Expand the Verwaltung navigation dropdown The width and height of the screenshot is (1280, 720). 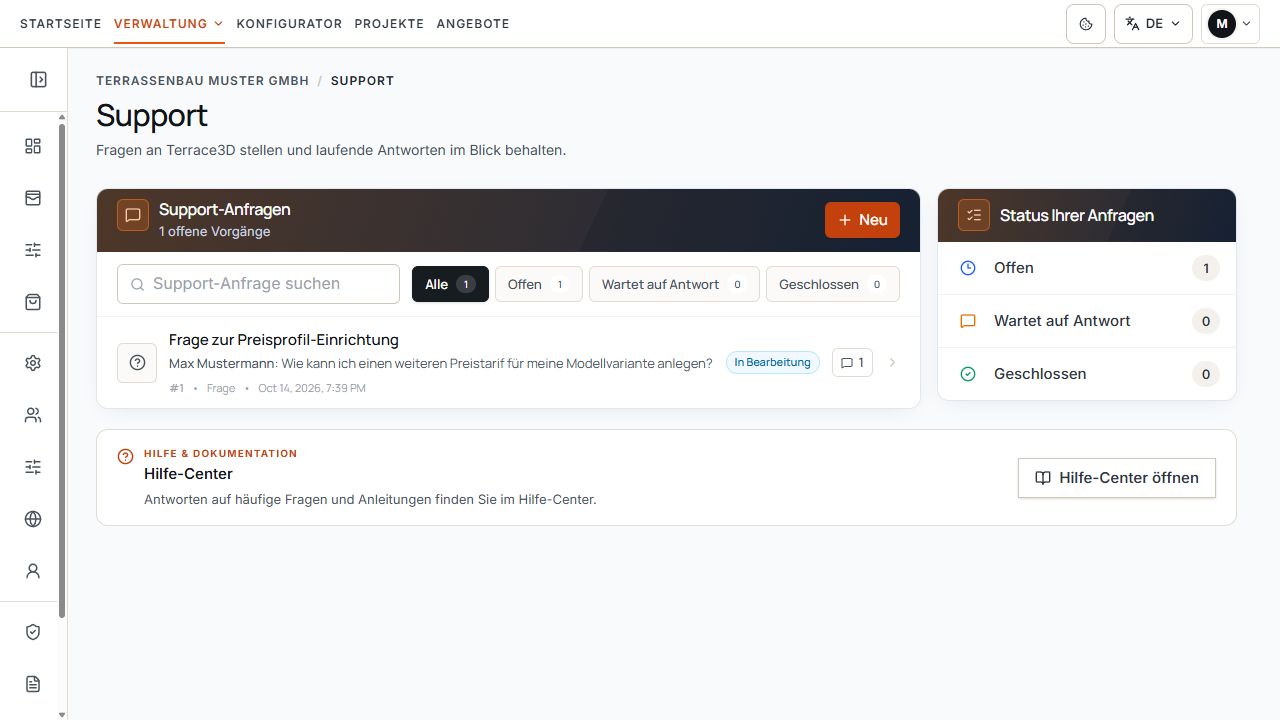pos(169,24)
